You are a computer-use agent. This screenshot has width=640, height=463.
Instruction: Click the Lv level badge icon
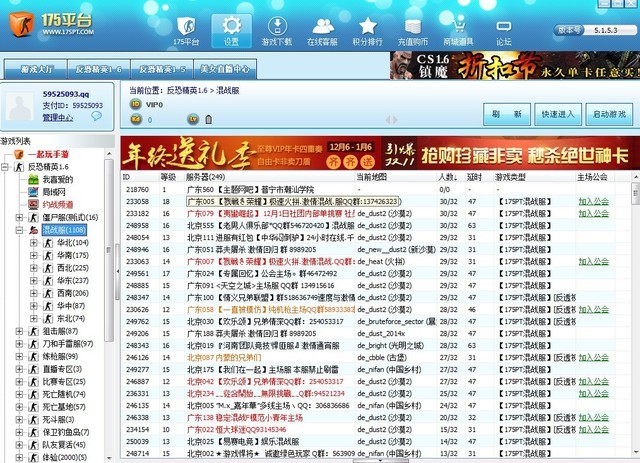(x=193, y=119)
